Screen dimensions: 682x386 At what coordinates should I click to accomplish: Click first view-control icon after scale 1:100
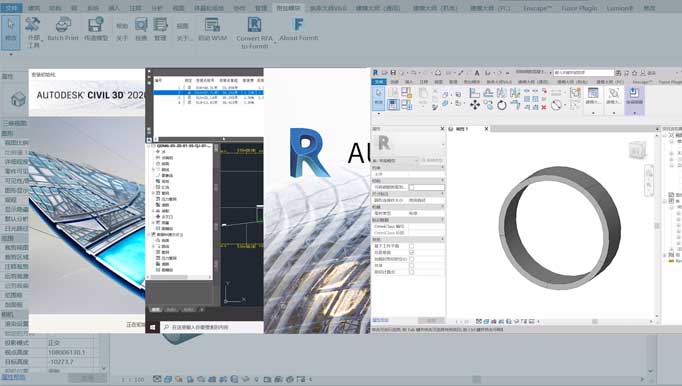click(157, 379)
